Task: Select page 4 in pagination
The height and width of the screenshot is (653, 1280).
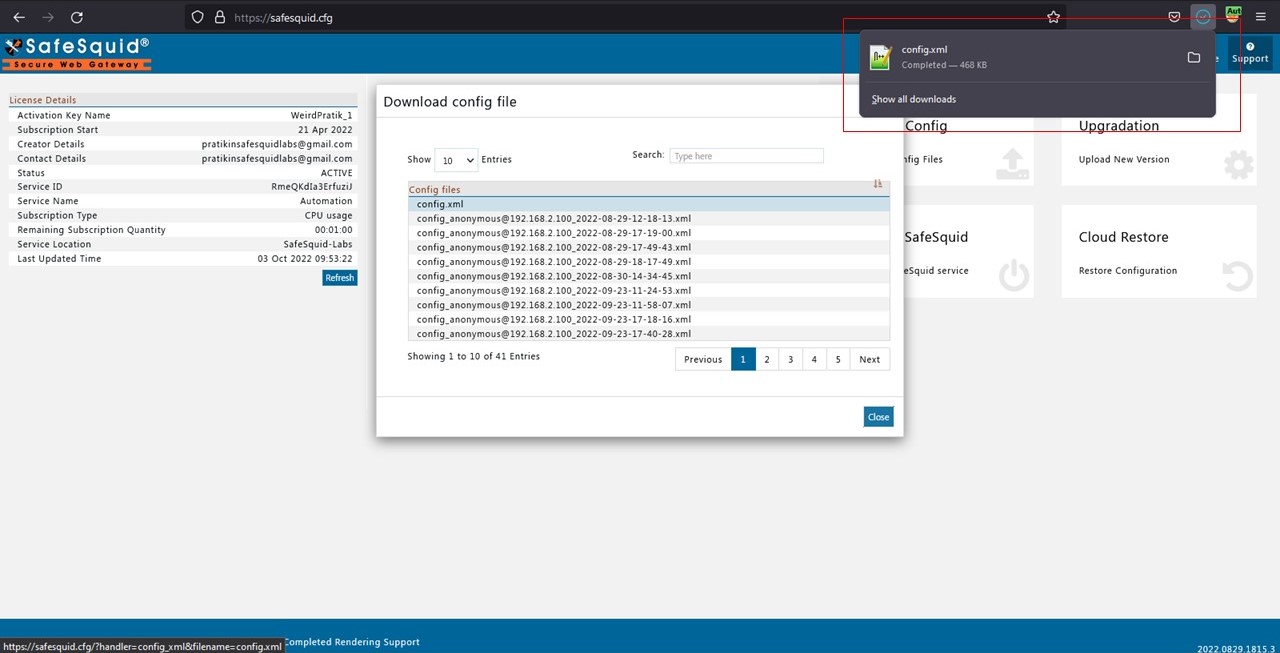Action: (814, 359)
